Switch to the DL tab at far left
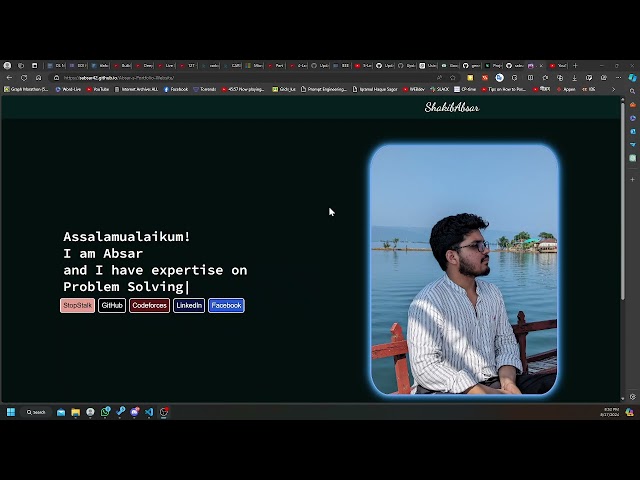The image size is (640, 480). point(56,65)
